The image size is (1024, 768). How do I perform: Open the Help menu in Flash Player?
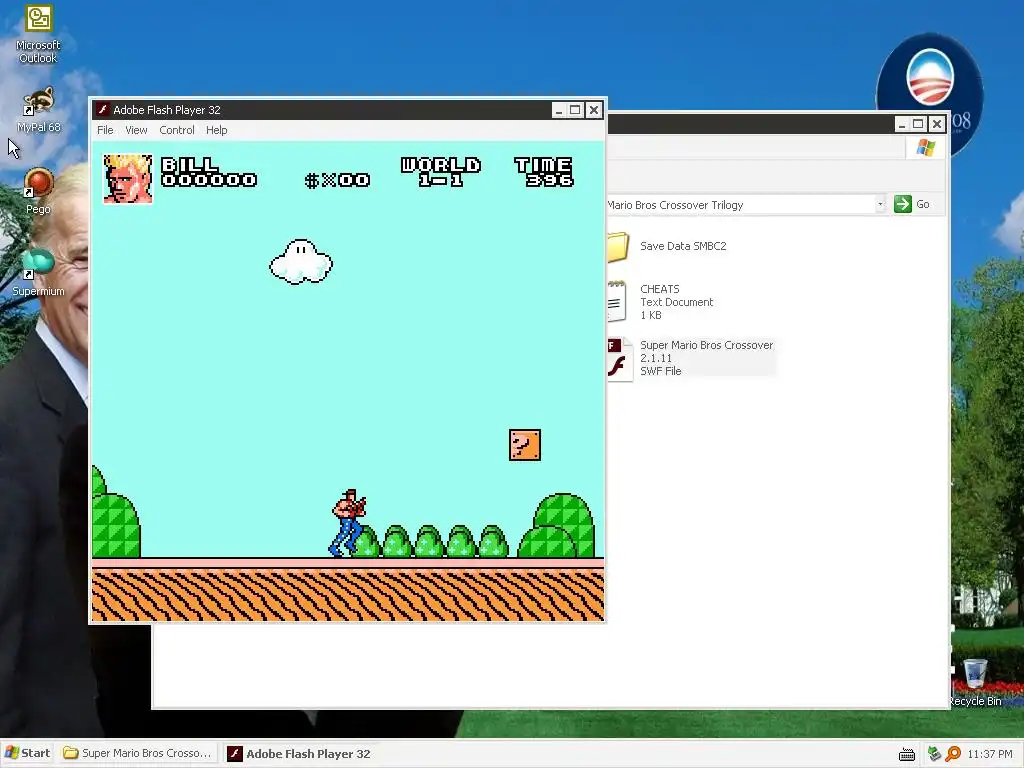(x=217, y=130)
